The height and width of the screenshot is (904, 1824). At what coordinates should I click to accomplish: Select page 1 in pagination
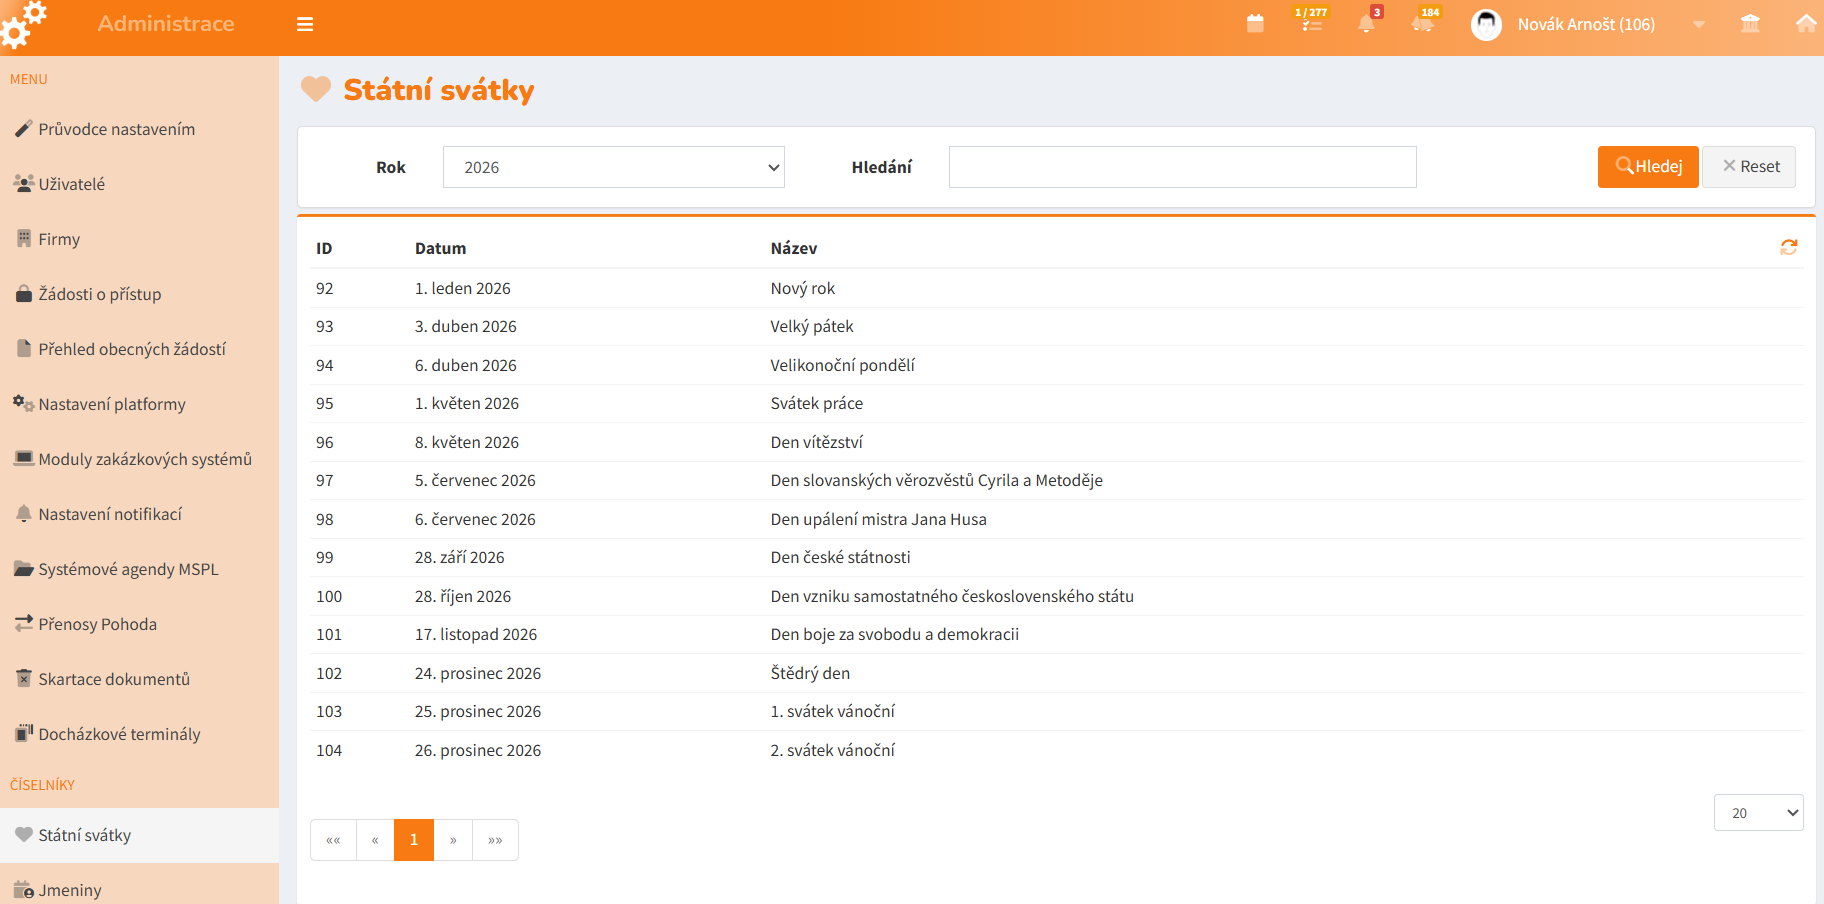pos(414,840)
